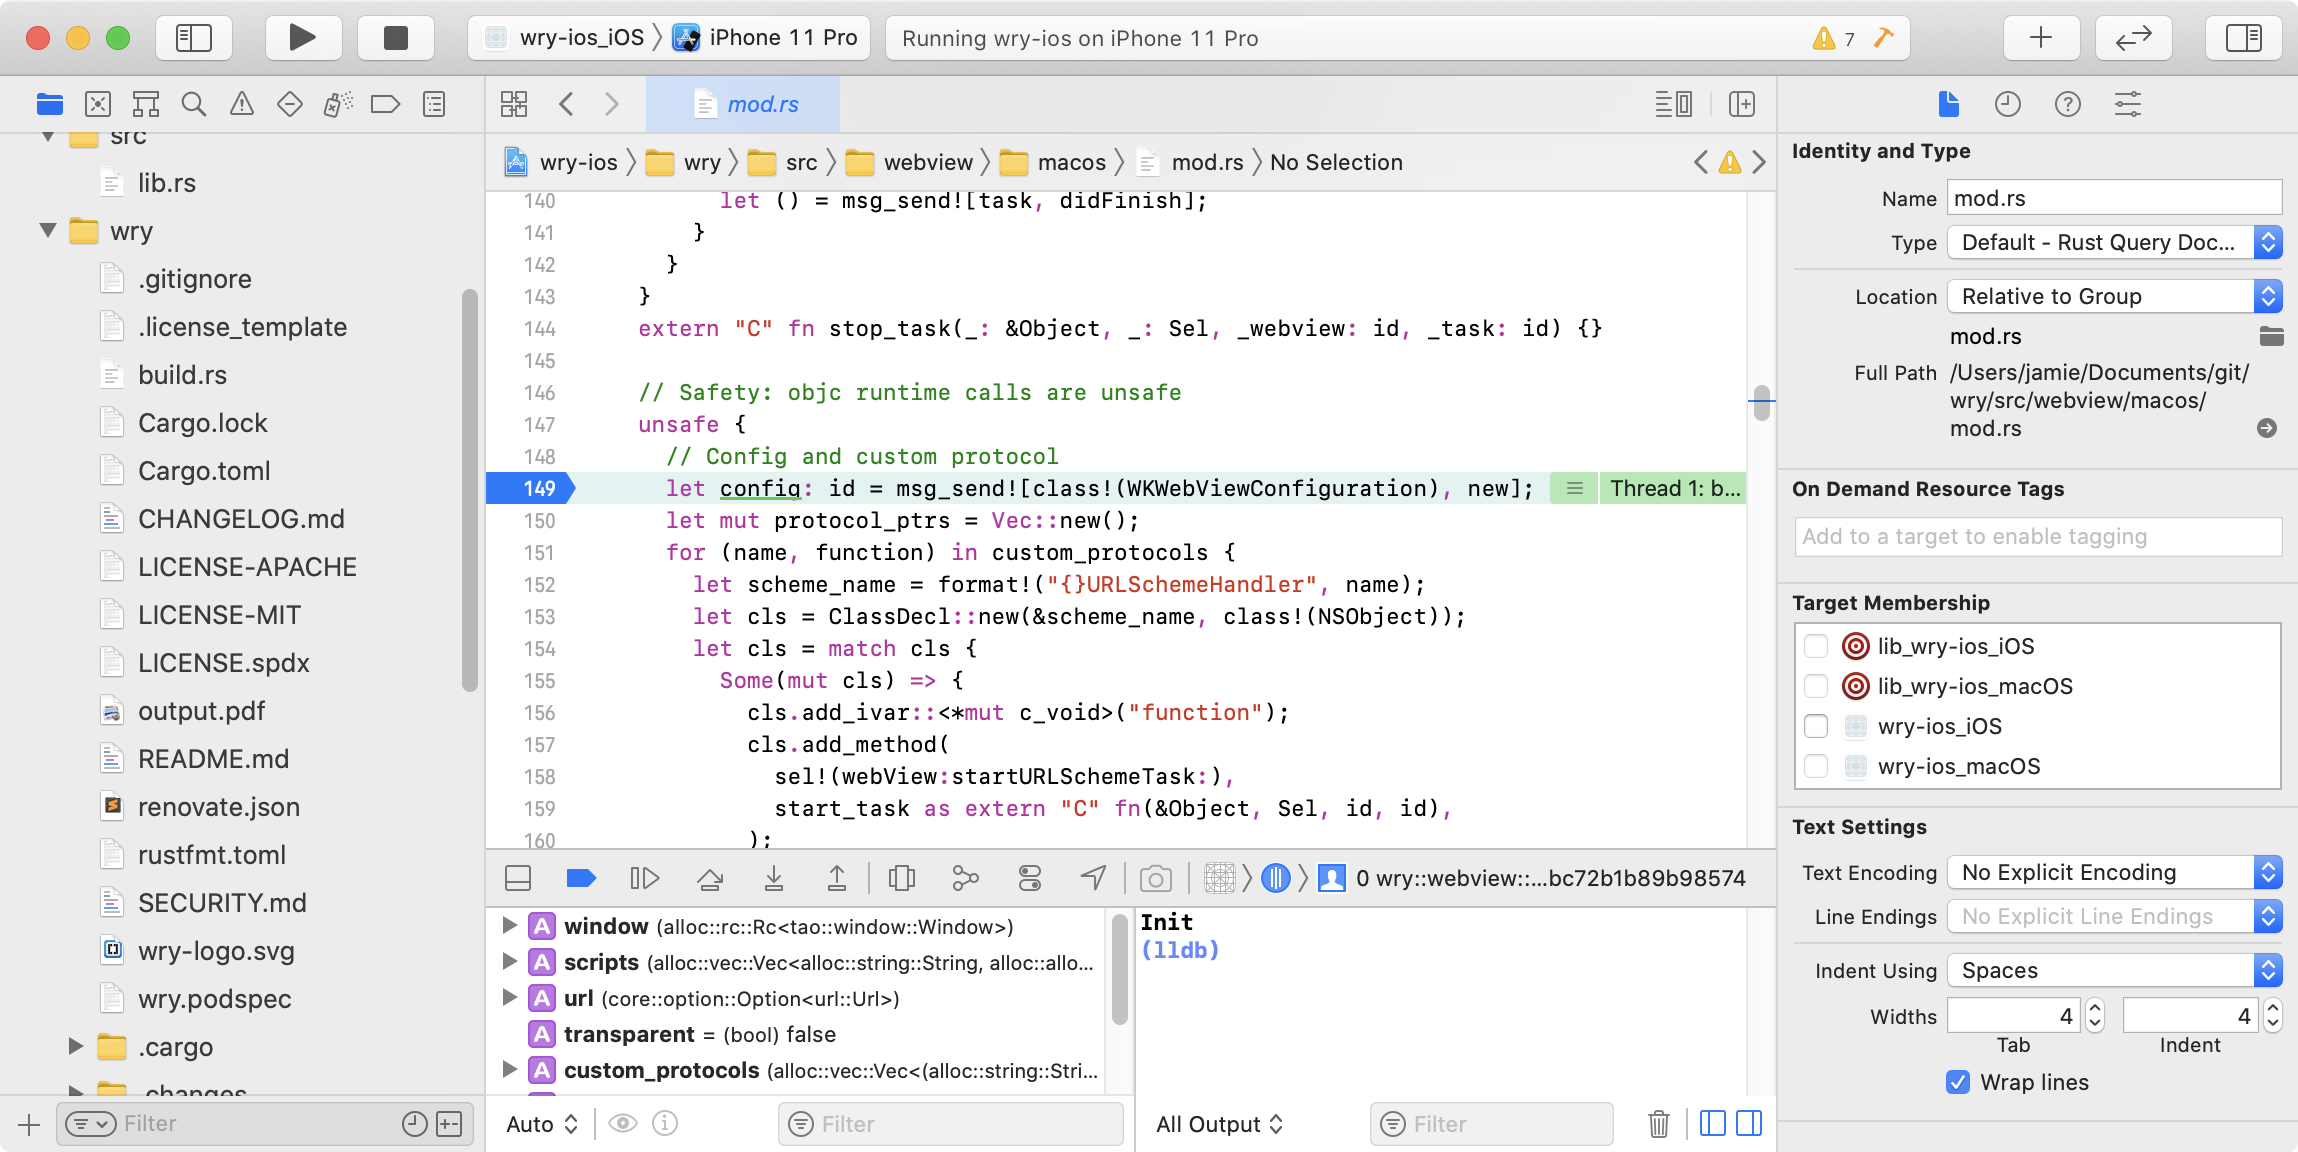Deactivate breakpoints toggle in debug bar
This screenshot has height=1152, width=2298.
tap(581, 879)
